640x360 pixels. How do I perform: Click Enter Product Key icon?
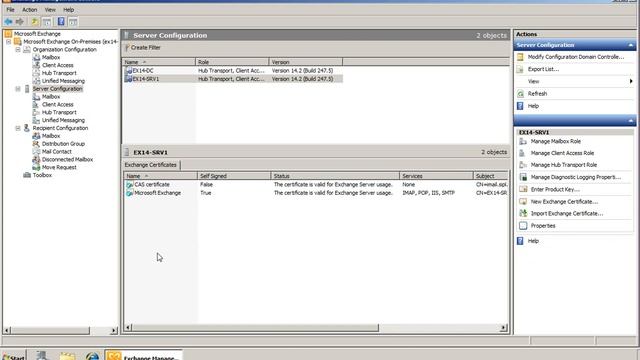click(523, 189)
